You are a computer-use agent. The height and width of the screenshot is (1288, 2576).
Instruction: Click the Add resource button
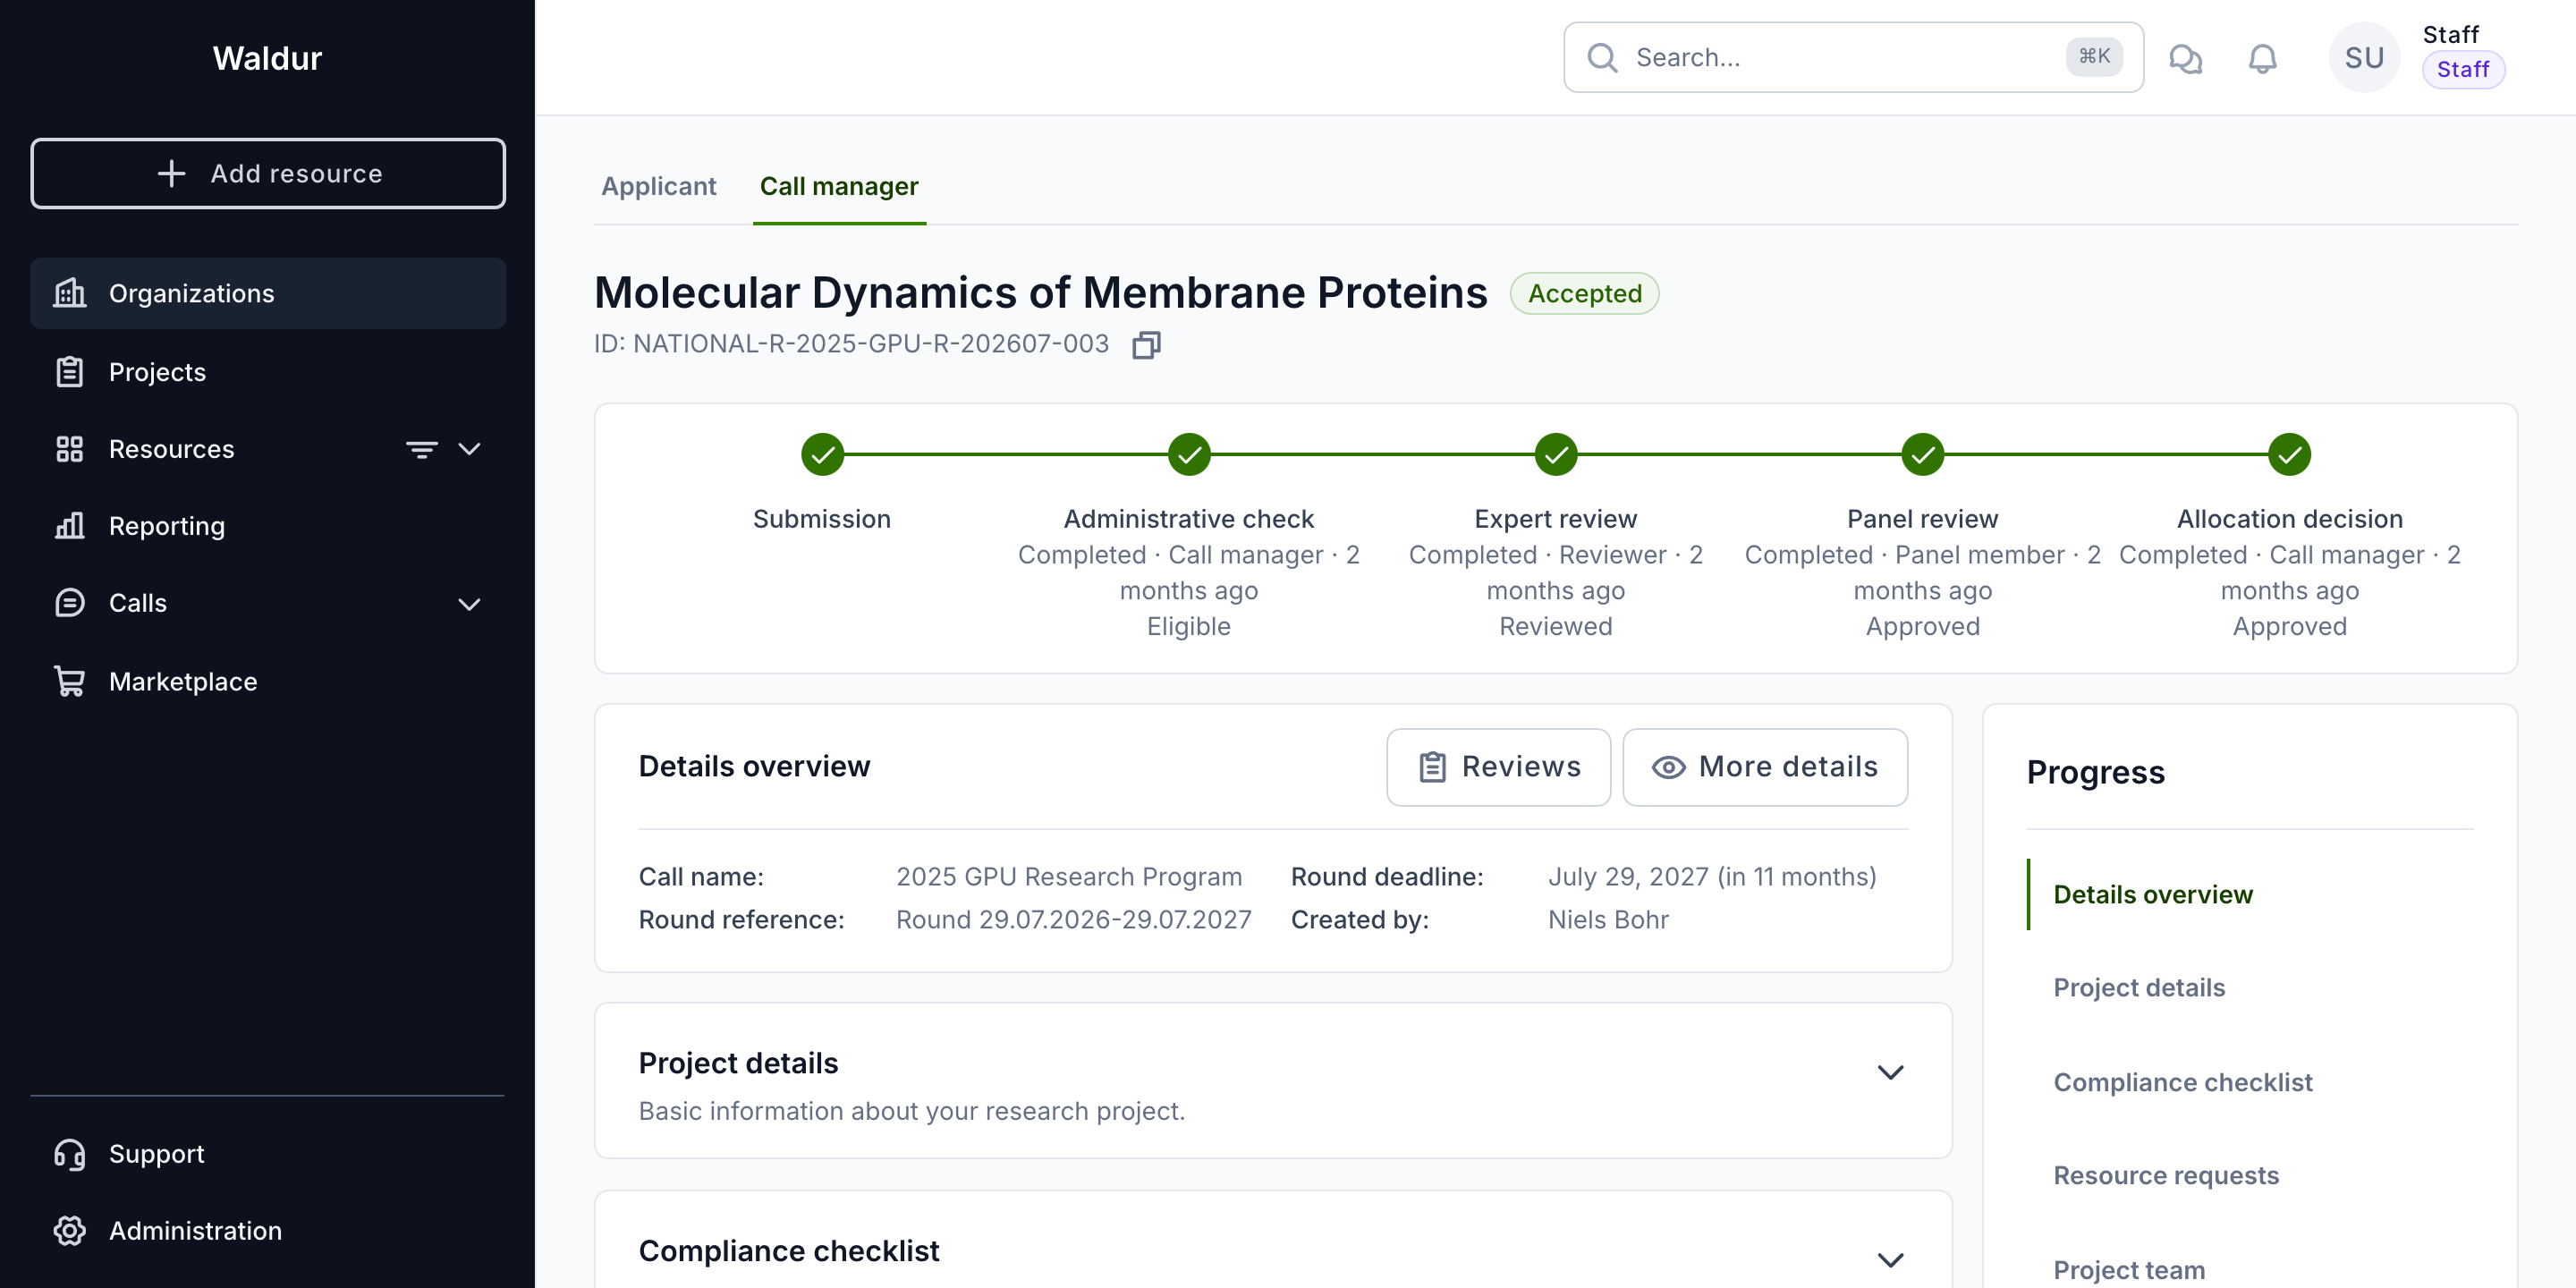tap(268, 174)
